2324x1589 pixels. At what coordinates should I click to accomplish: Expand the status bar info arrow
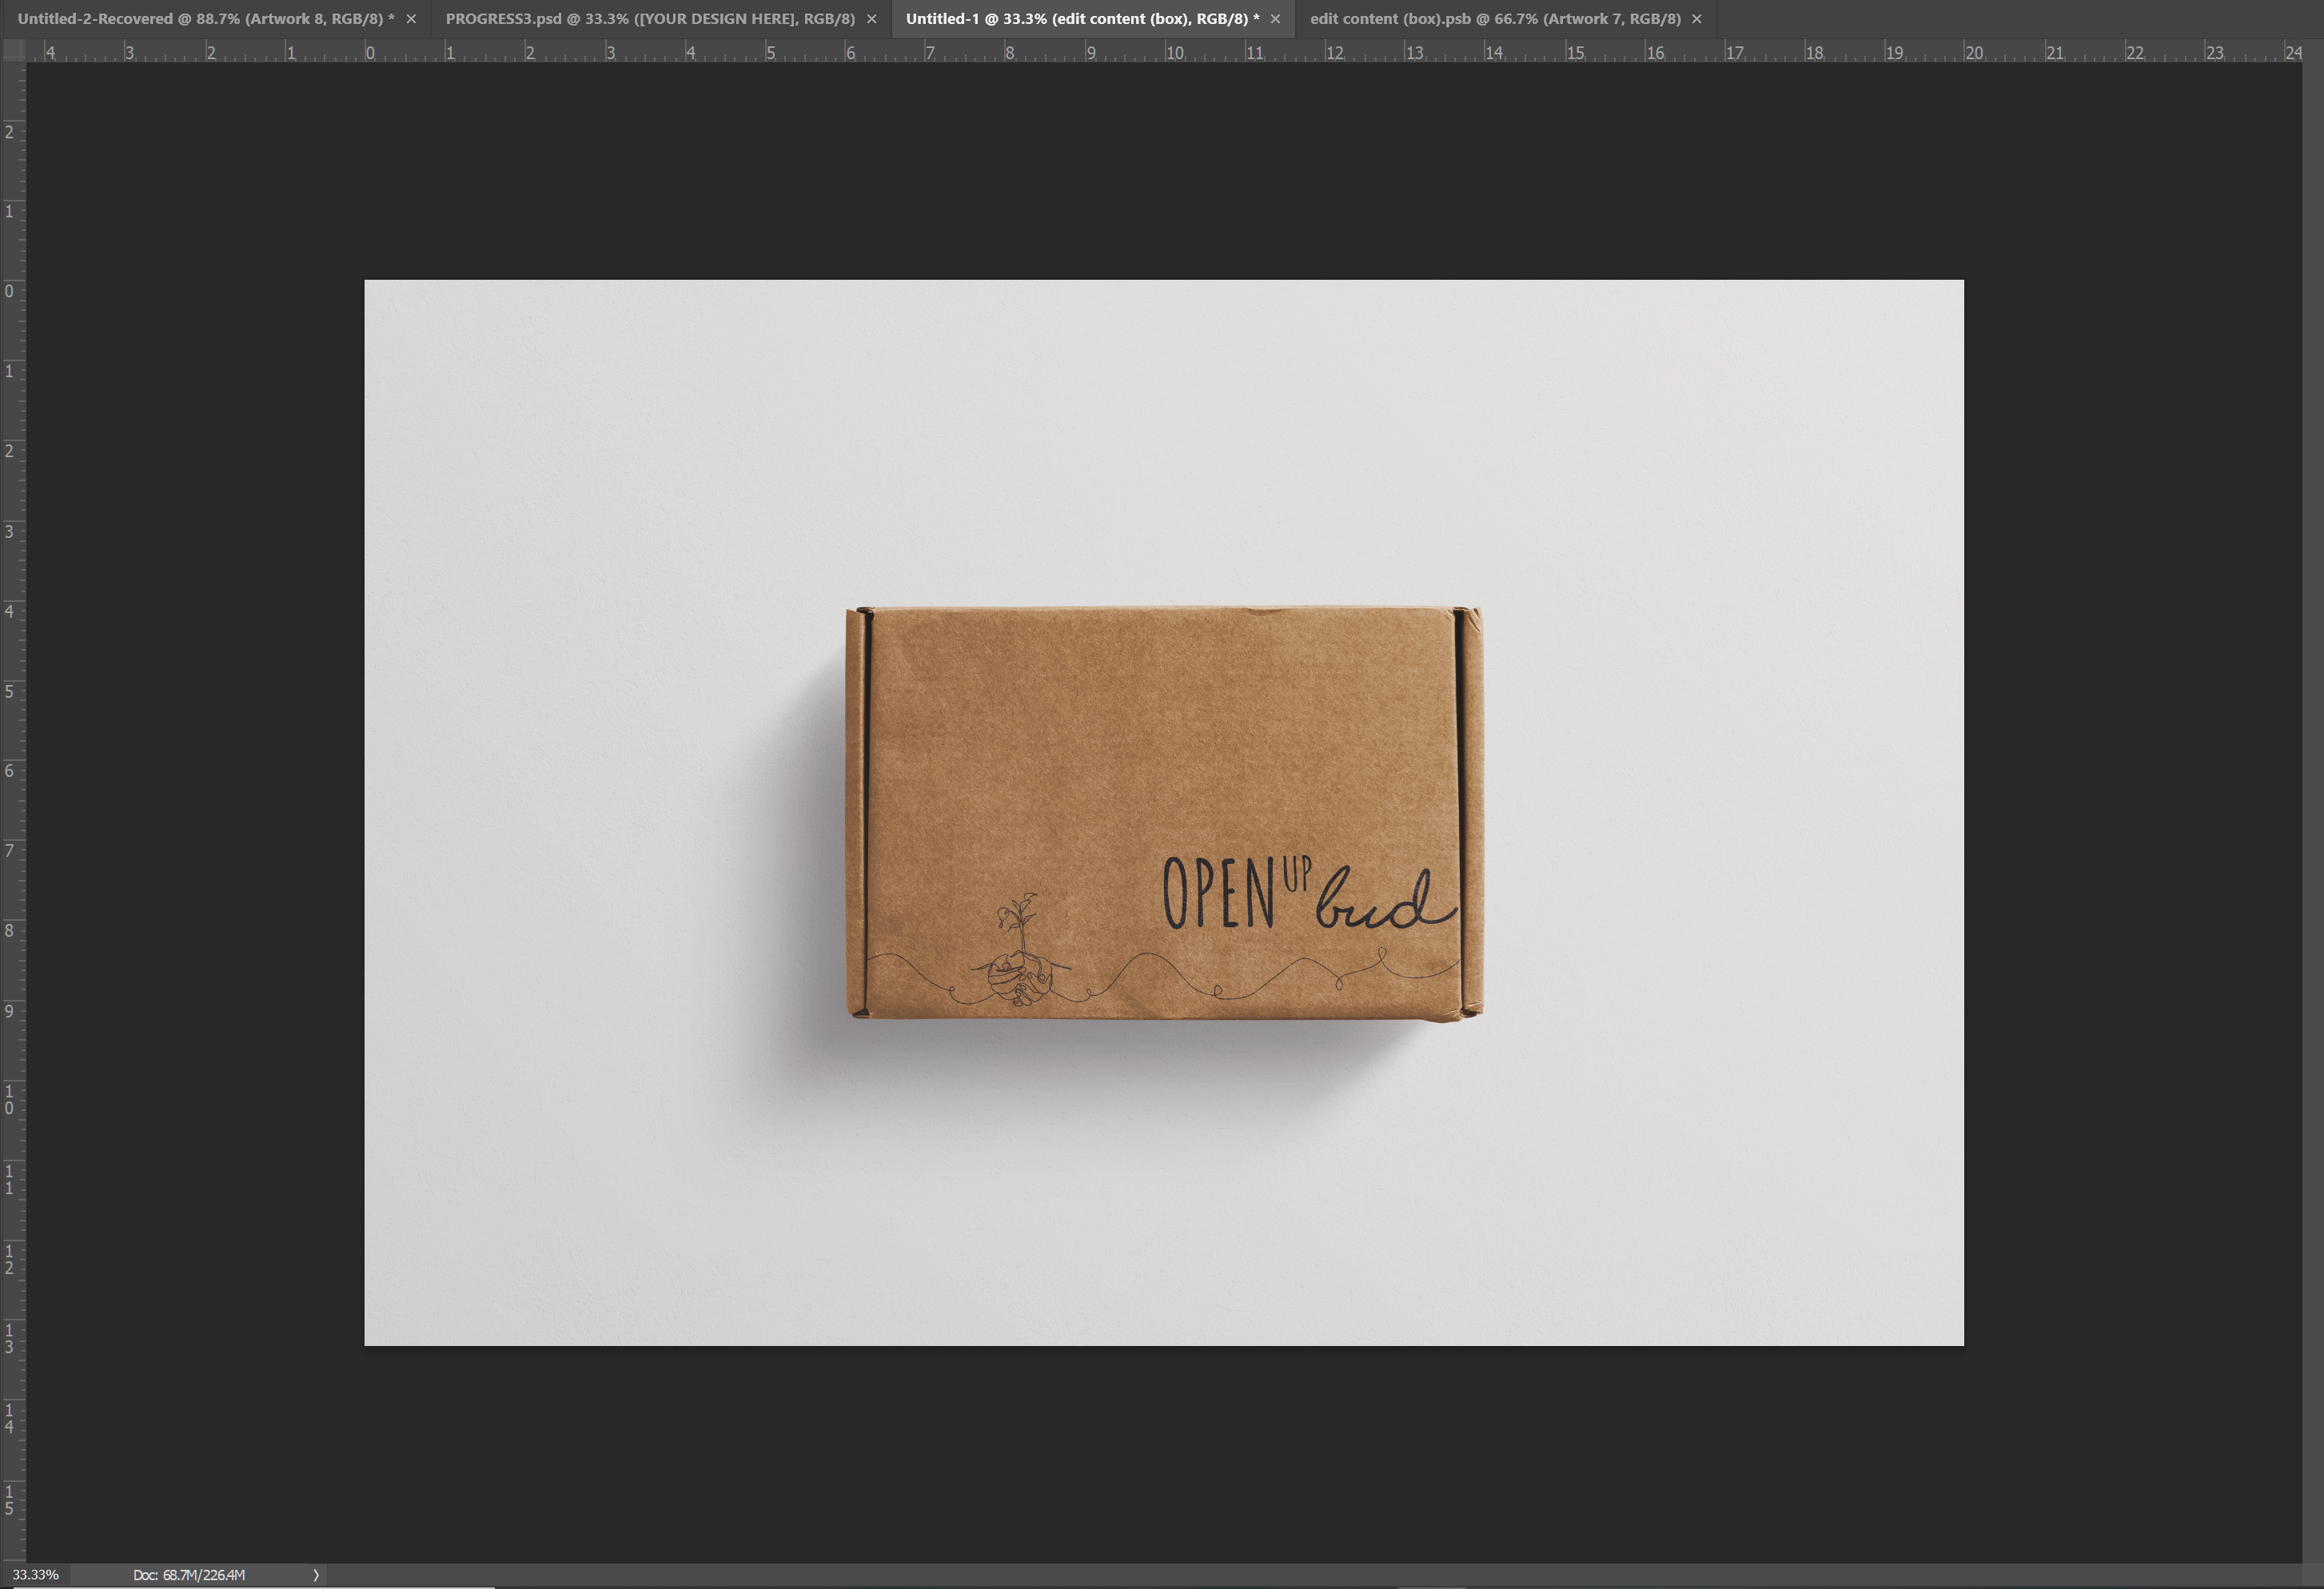click(316, 1575)
